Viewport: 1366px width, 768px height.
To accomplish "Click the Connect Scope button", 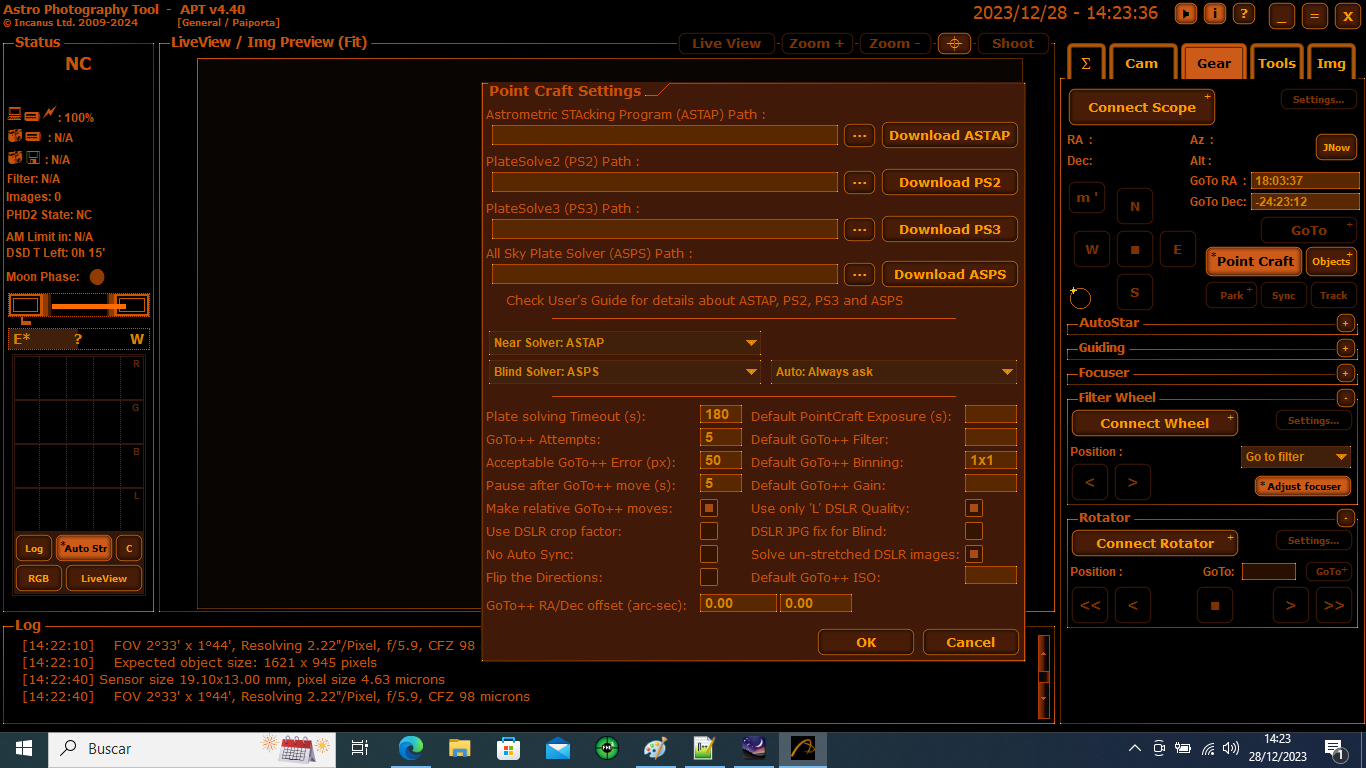I will pos(1142,107).
